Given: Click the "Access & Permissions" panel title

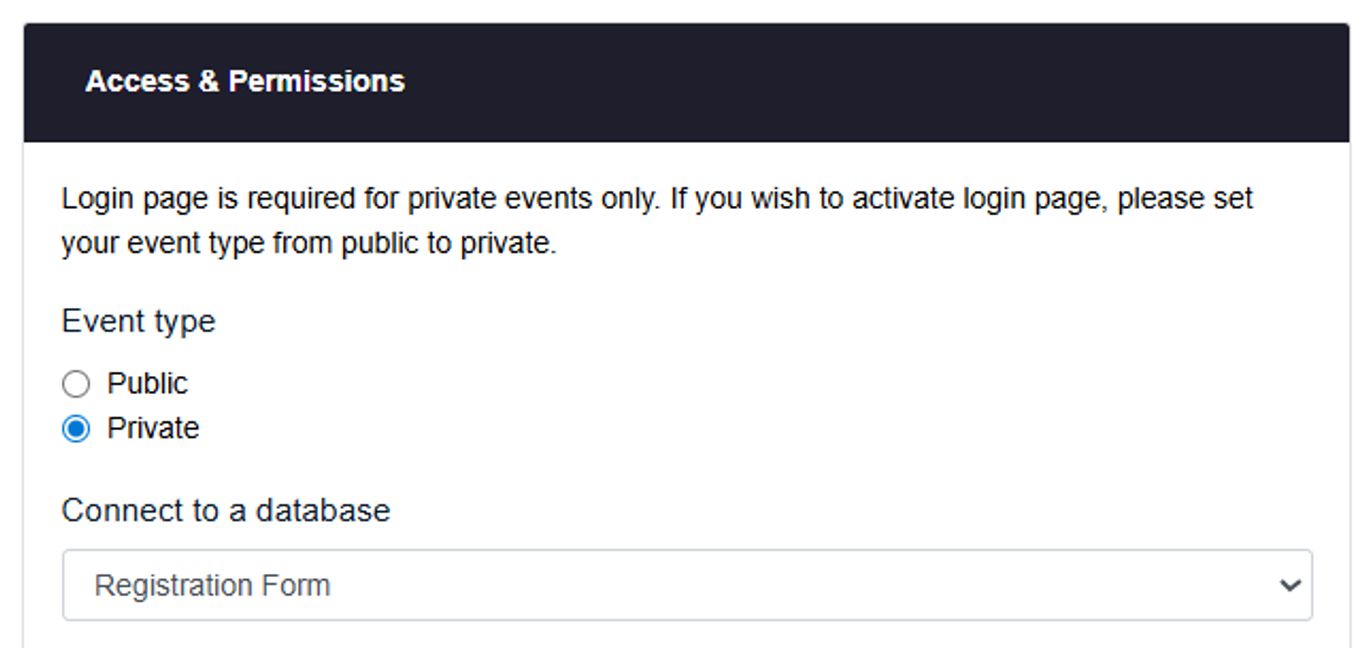Looking at the screenshot, I should coord(245,81).
